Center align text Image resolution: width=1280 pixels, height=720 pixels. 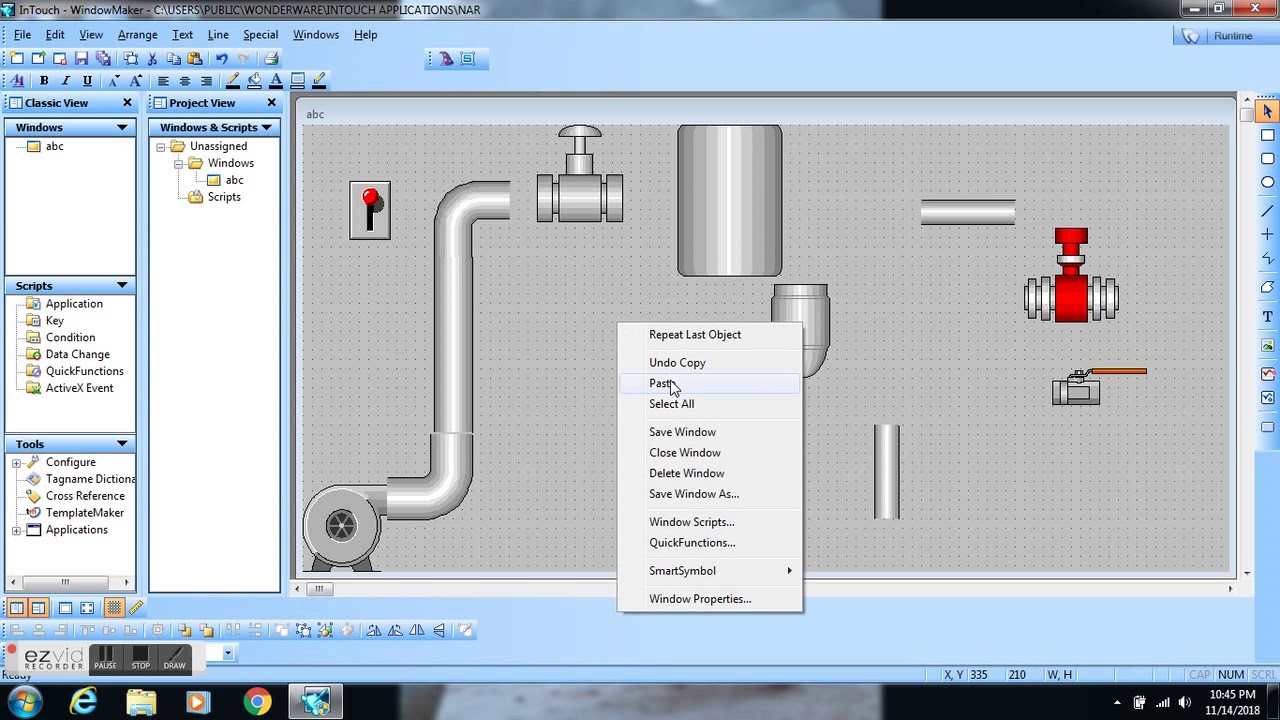(x=185, y=81)
